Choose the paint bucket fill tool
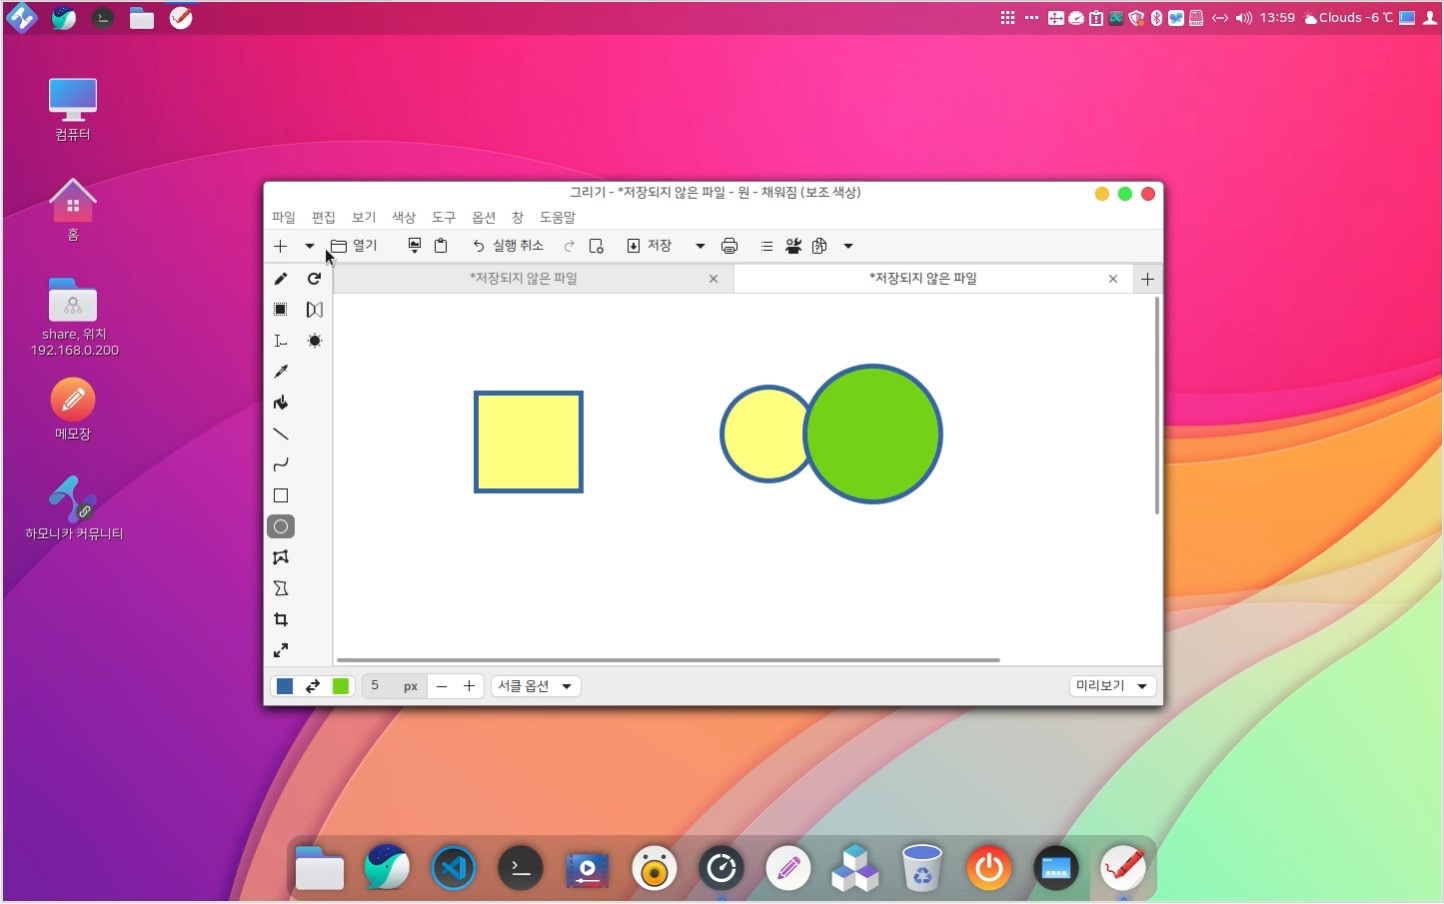The width and height of the screenshot is (1444, 904). coord(281,403)
